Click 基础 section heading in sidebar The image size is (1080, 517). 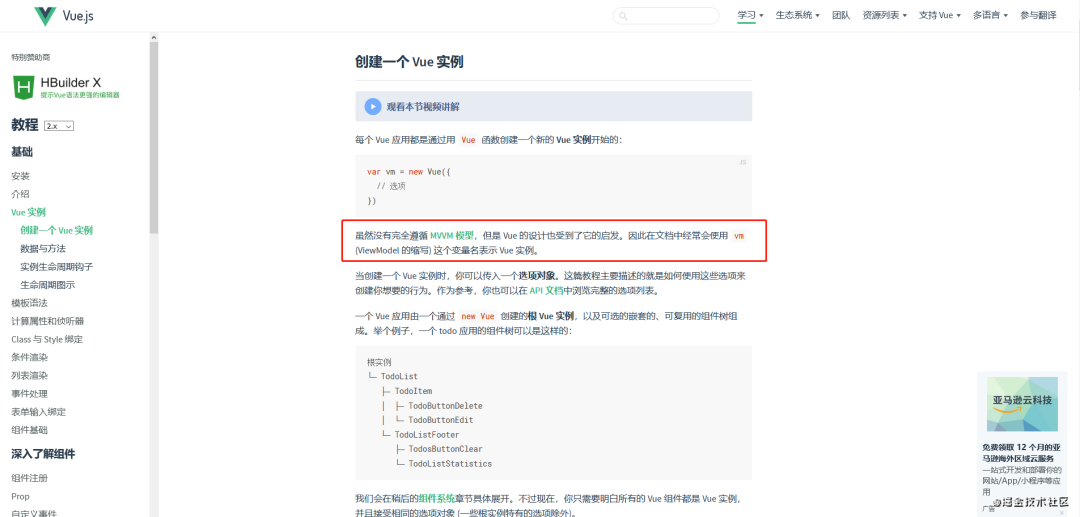(22, 152)
